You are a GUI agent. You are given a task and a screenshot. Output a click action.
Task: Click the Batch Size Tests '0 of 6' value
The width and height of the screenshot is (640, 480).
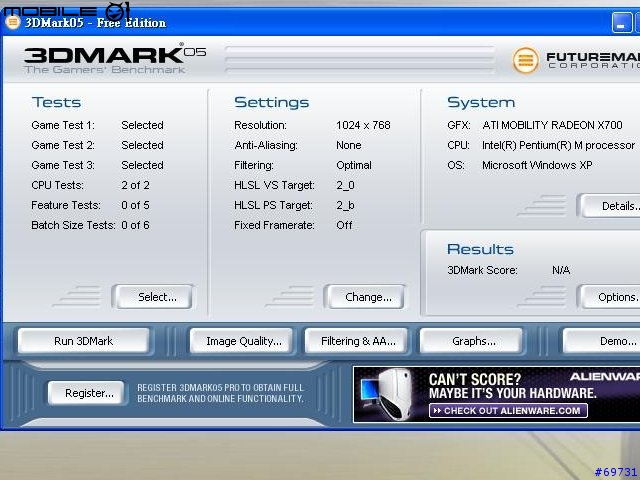(135, 225)
